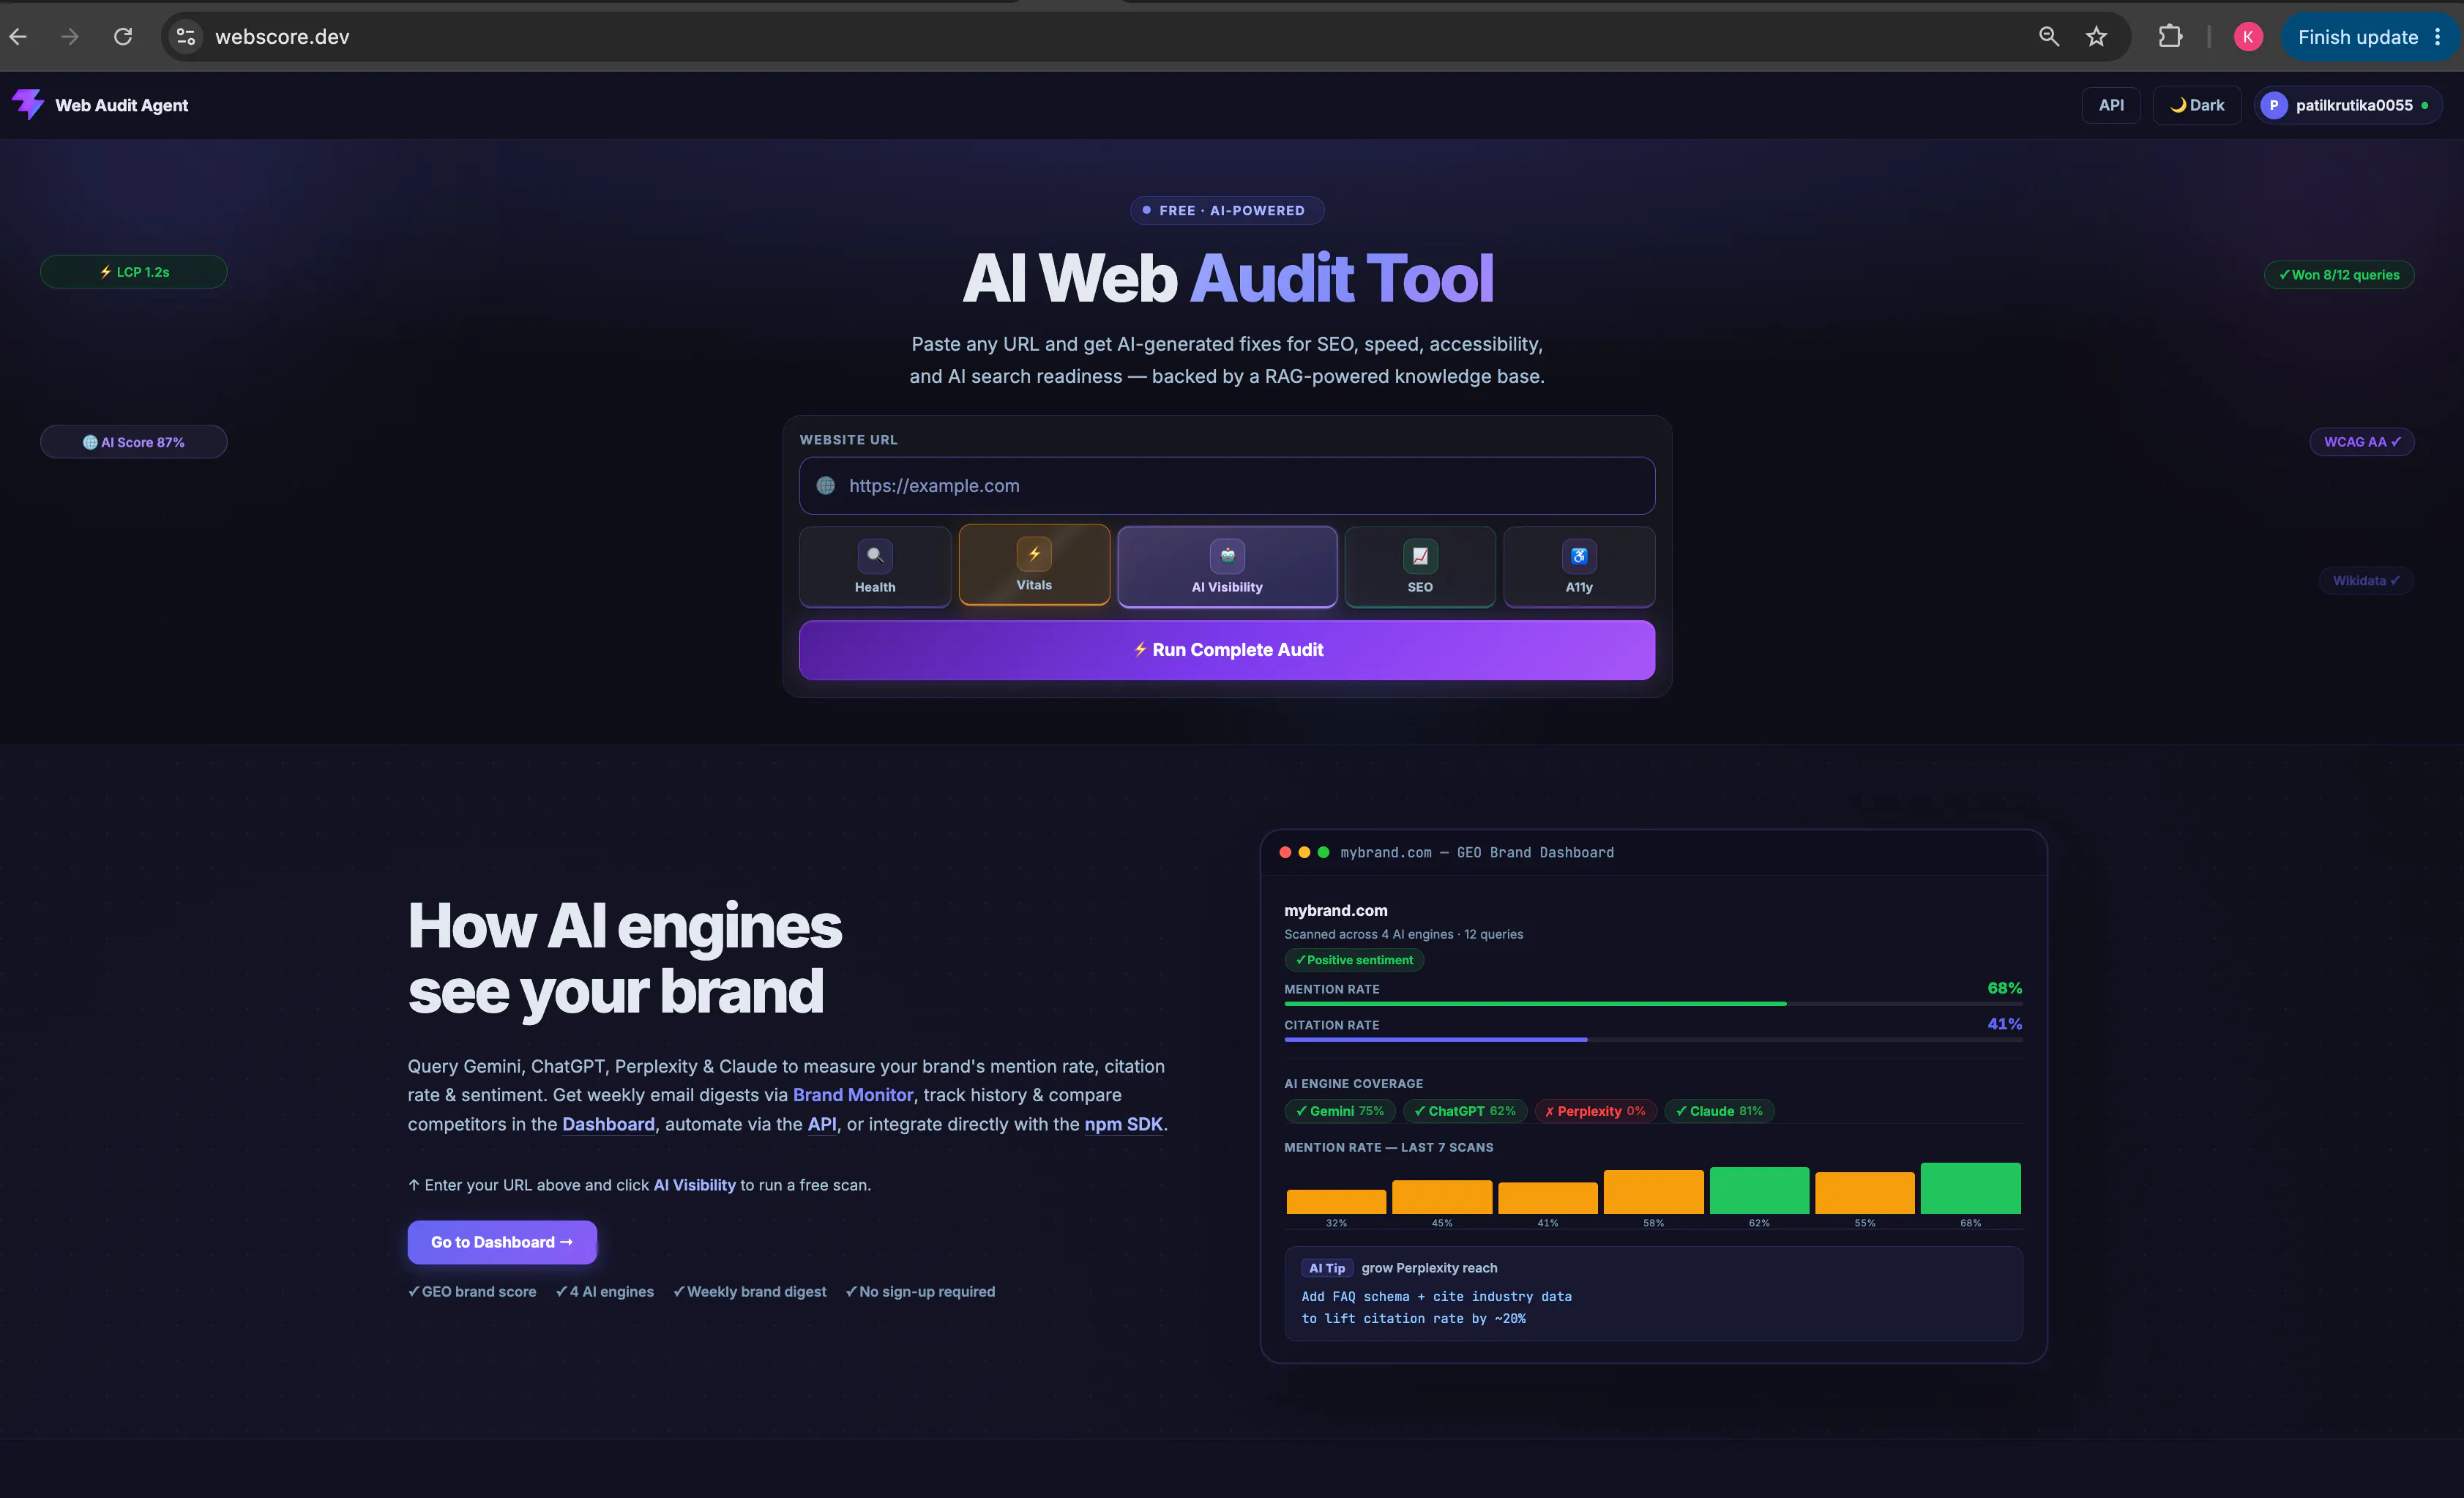Select the Health audit tab
The height and width of the screenshot is (1498, 2464).
point(875,567)
